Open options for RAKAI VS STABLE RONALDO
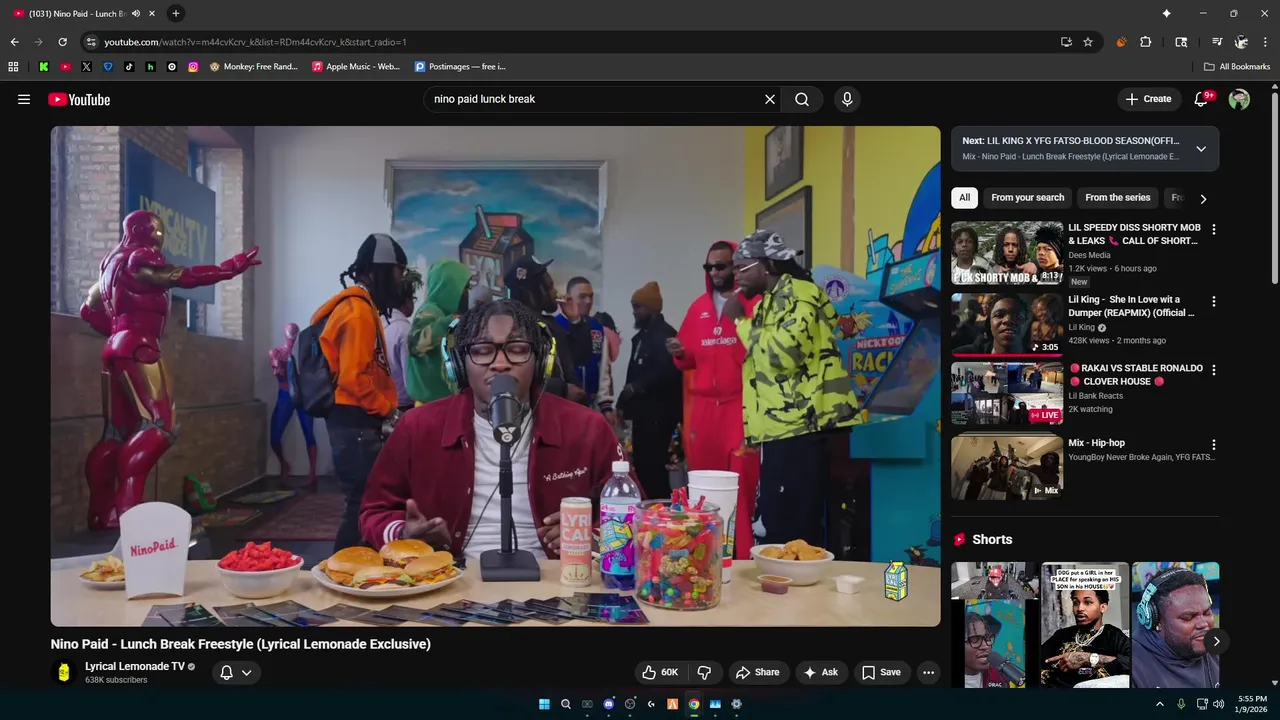Image resolution: width=1280 pixels, height=720 pixels. [1214, 369]
